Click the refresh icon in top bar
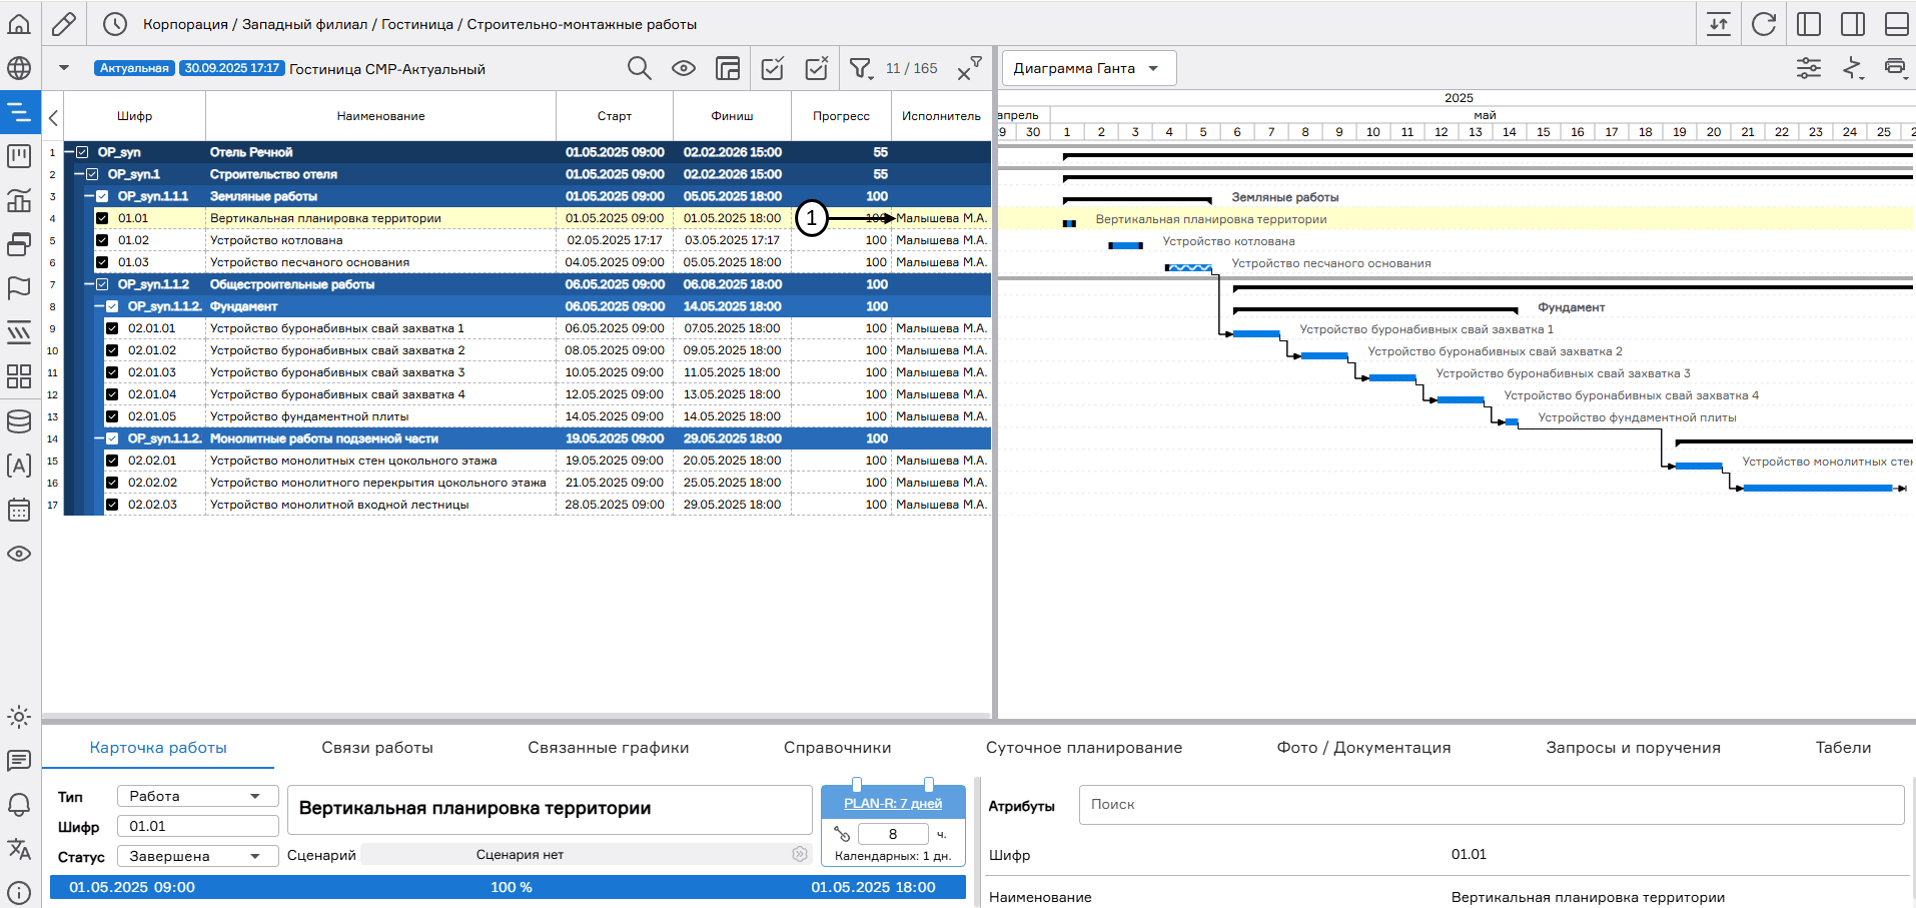 (1764, 24)
